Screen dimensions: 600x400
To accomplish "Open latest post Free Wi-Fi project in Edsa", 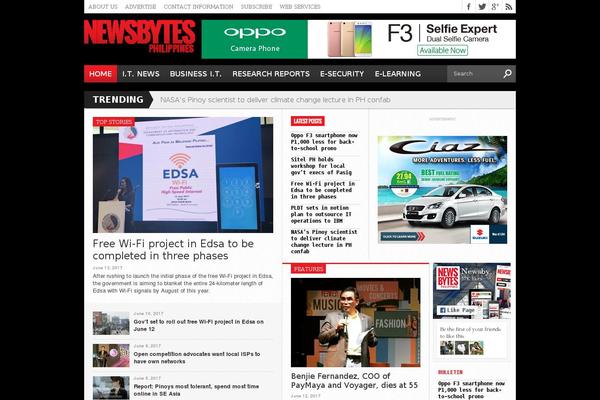I will click(x=323, y=190).
